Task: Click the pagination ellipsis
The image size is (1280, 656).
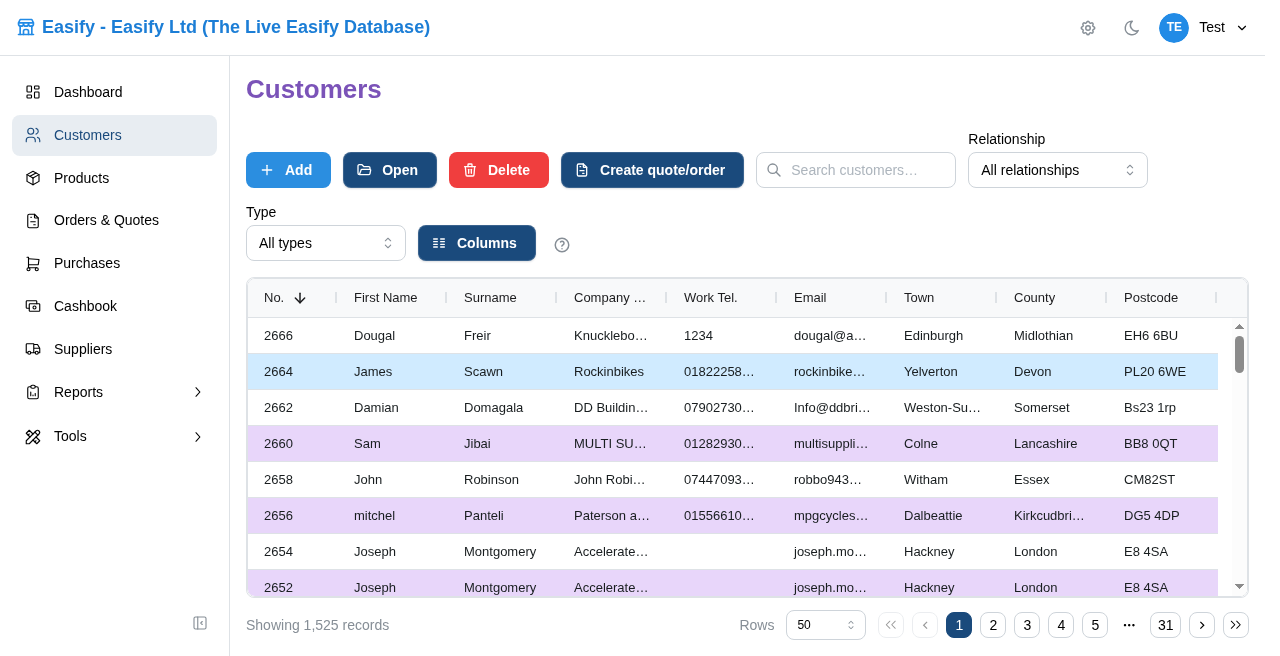Action: pyautogui.click(x=1129, y=625)
